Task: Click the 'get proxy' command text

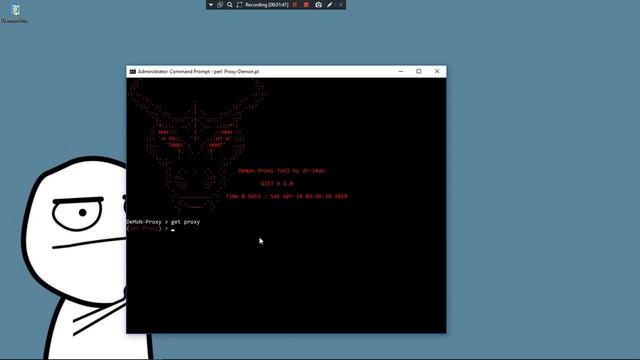Action: tap(185, 222)
